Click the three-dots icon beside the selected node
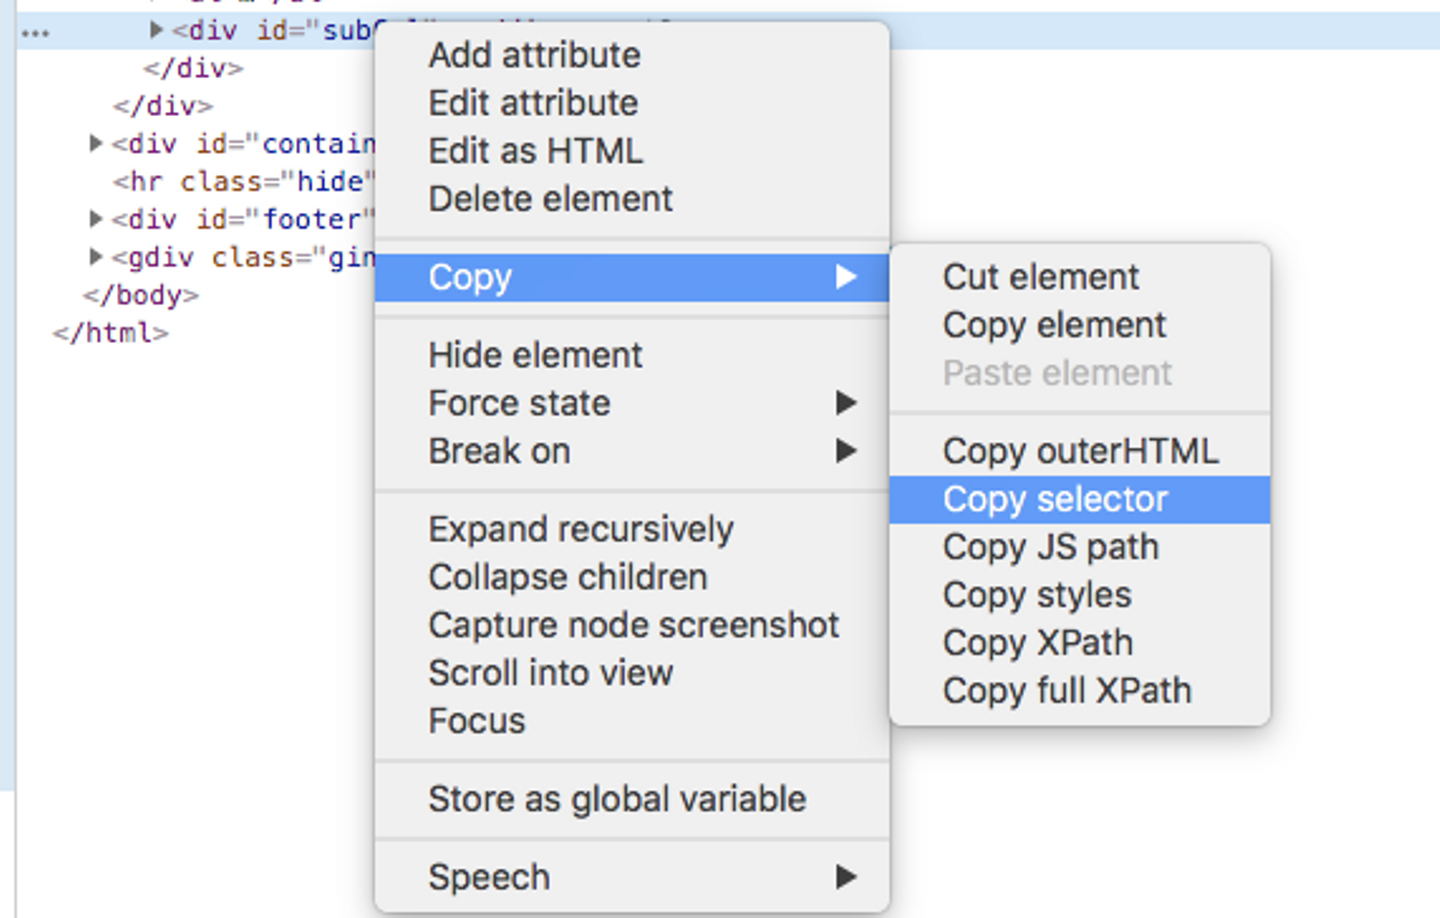Screen dimensions: 1440x918 (x=35, y=33)
